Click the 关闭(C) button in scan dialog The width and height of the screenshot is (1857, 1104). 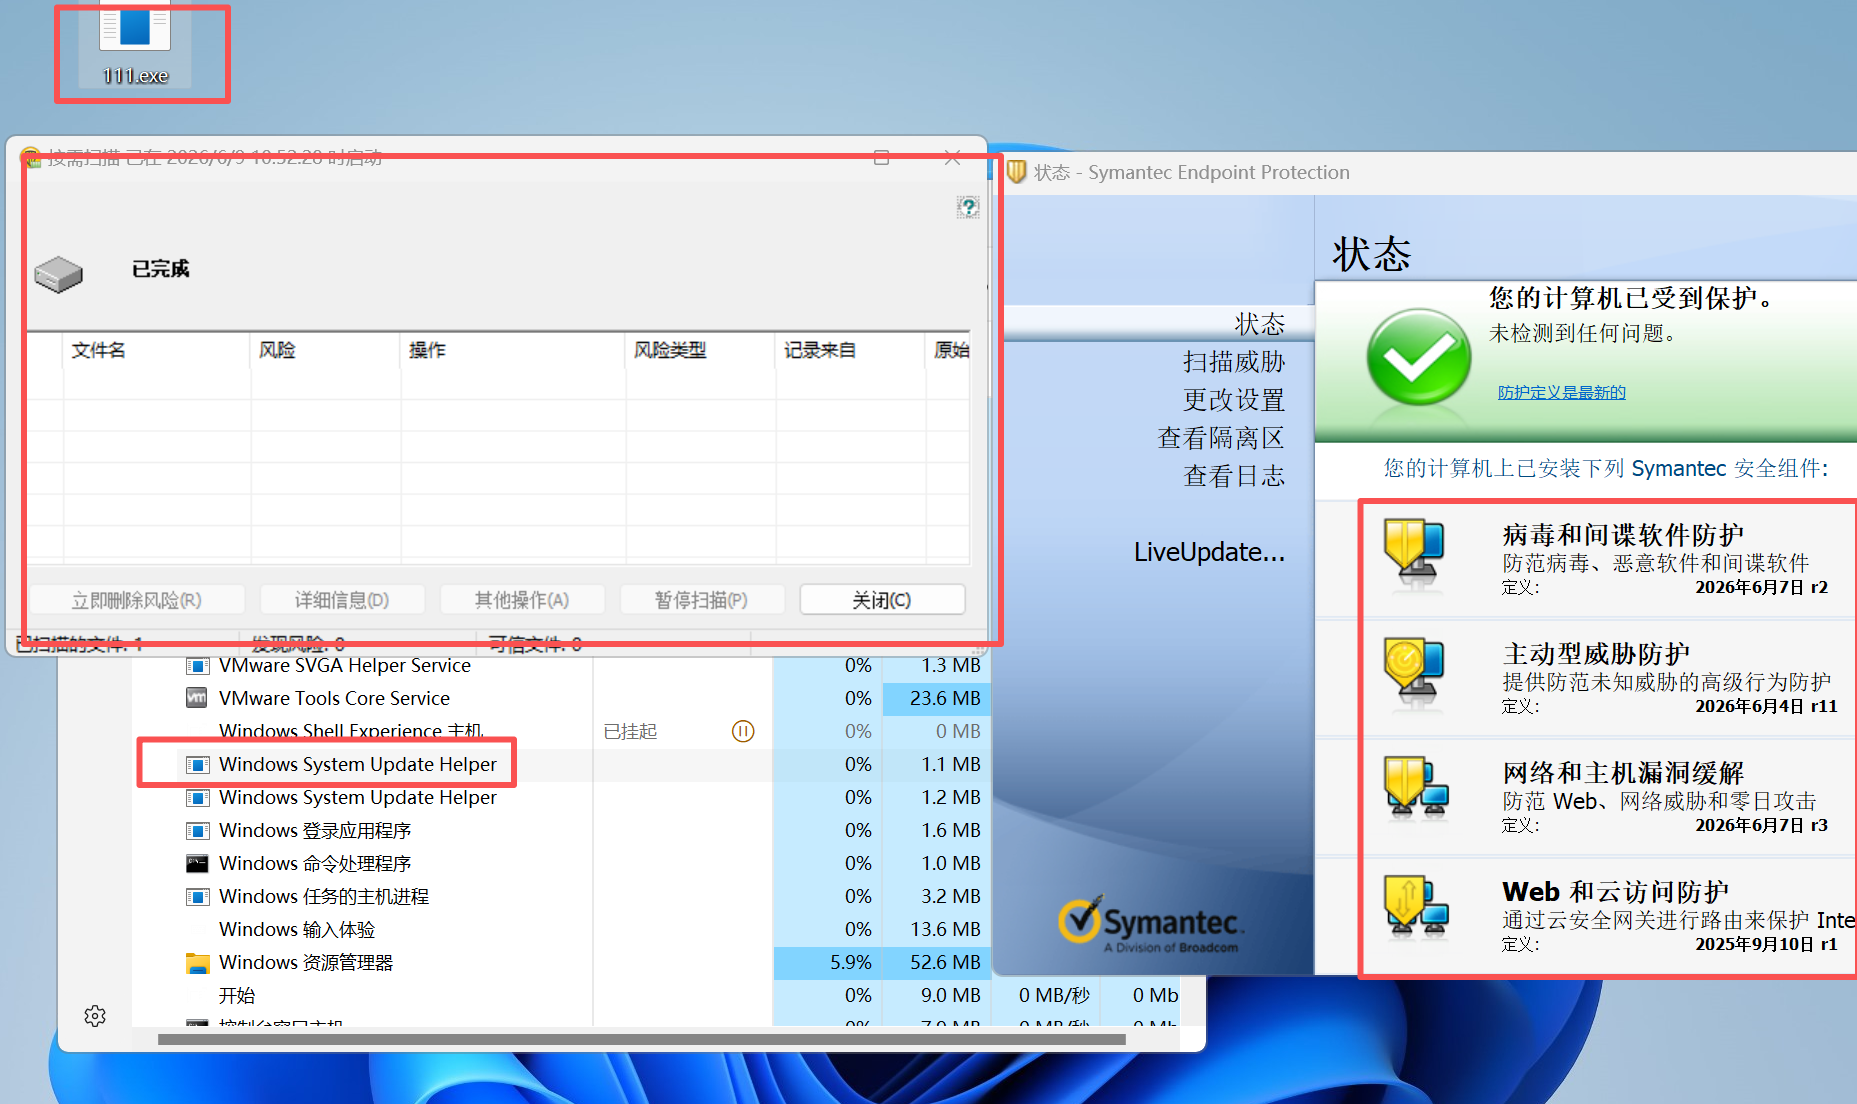882,600
